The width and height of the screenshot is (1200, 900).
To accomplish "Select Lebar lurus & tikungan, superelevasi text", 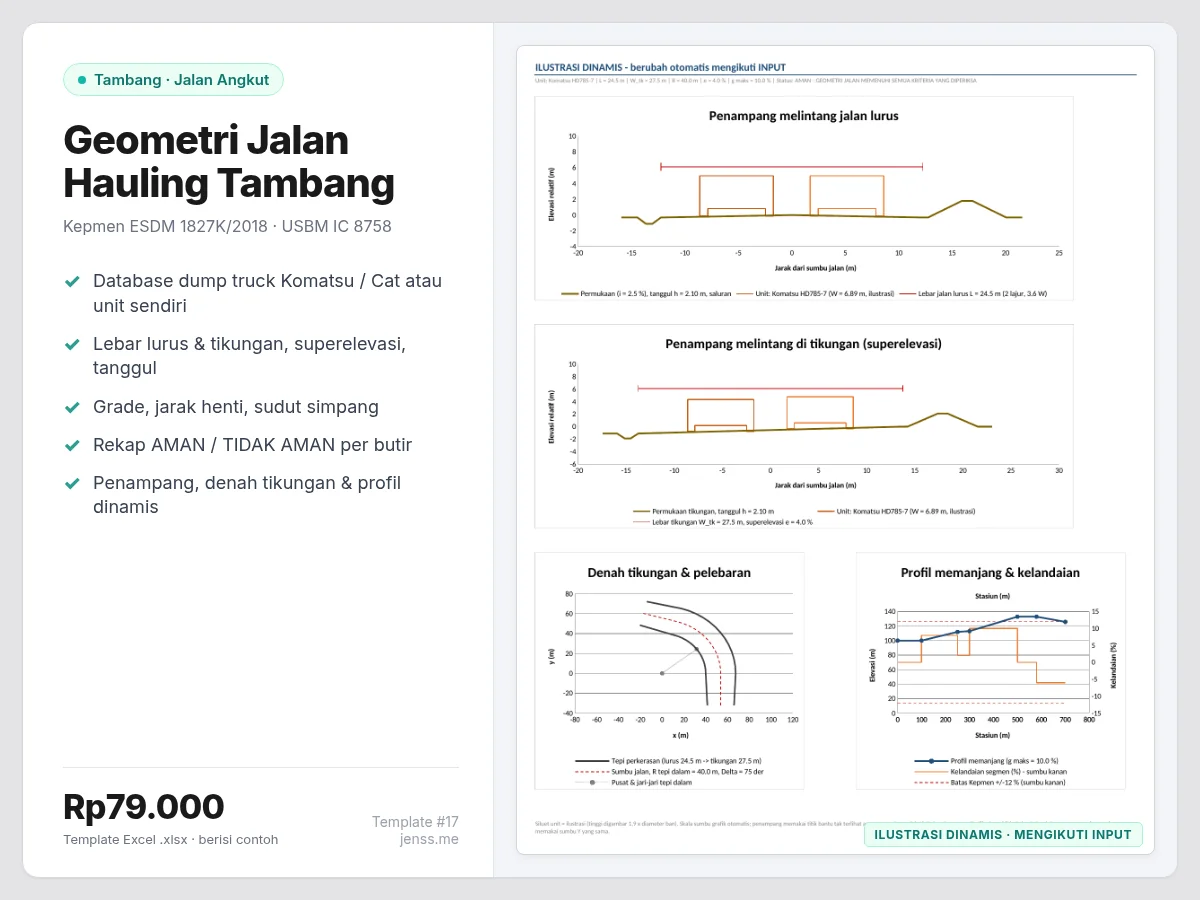I will coord(249,356).
